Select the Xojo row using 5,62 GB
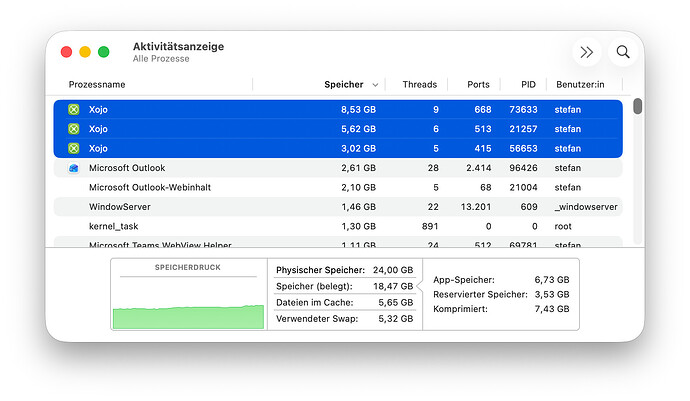 coord(338,129)
